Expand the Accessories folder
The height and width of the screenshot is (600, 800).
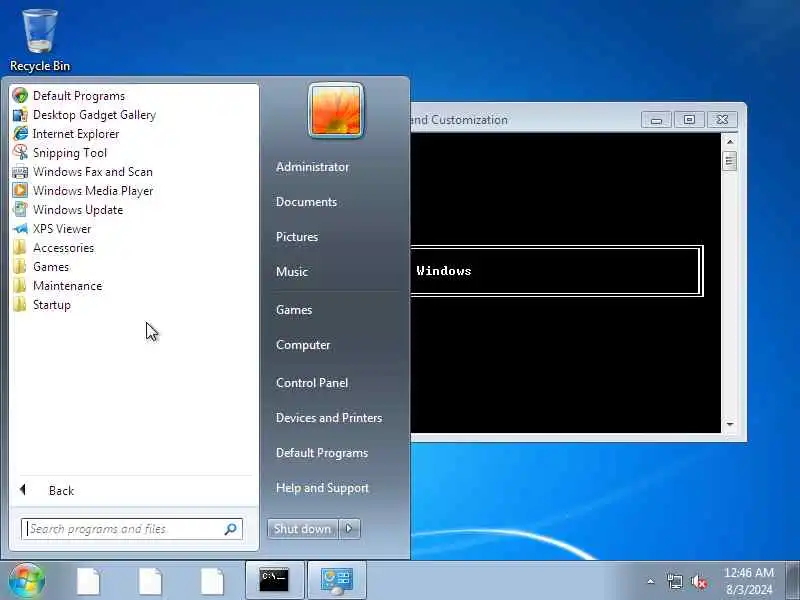(x=133, y=247)
